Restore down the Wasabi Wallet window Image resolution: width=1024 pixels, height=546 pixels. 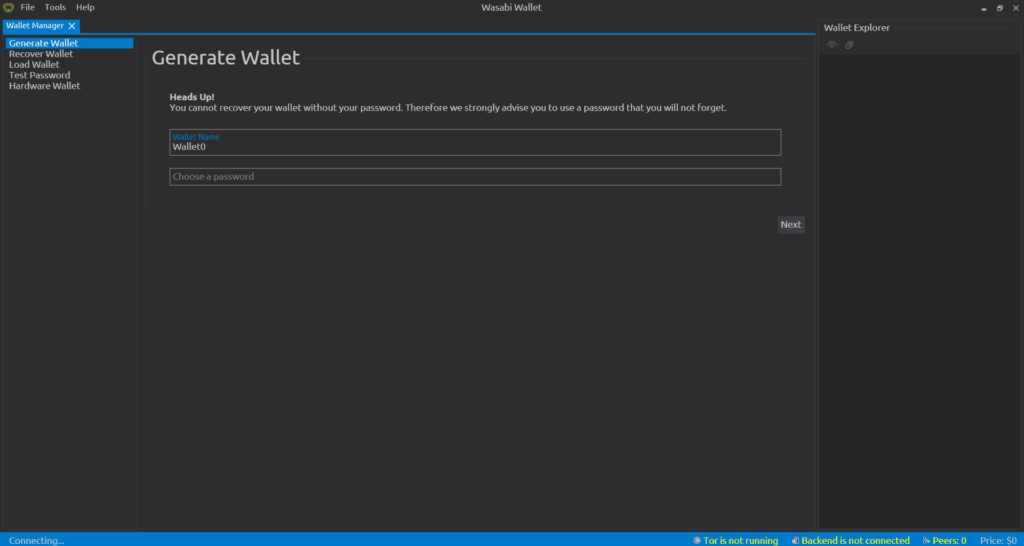point(1000,8)
